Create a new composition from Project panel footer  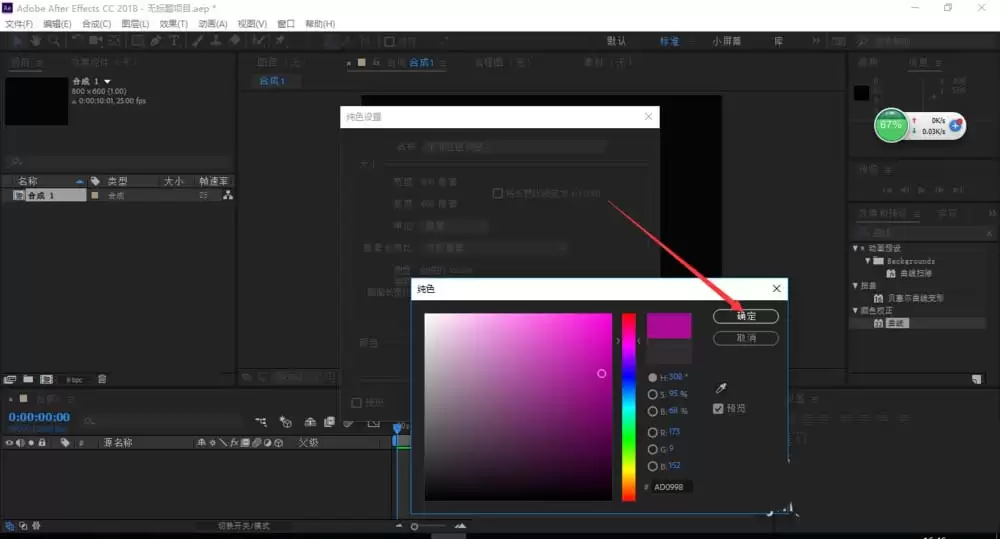tap(47, 379)
